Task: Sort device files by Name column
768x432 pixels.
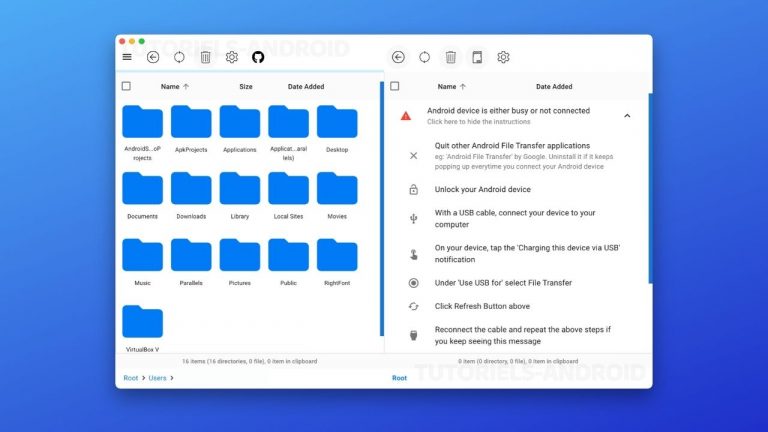Action: [451, 87]
